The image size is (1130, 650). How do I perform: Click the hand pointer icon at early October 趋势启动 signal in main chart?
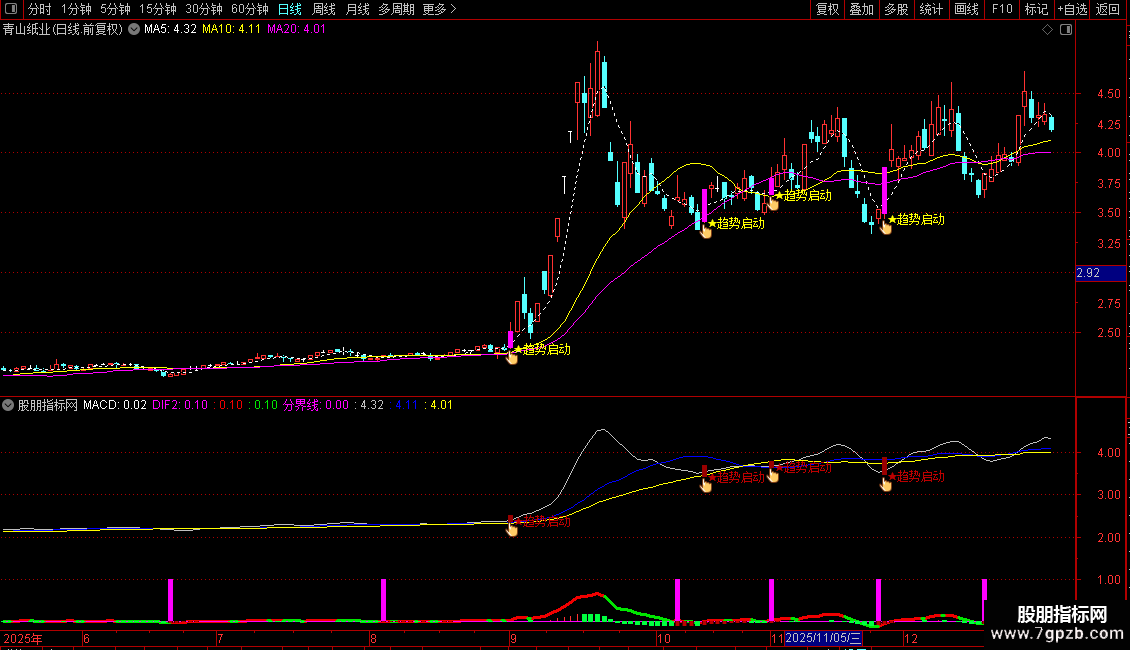point(706,231)
